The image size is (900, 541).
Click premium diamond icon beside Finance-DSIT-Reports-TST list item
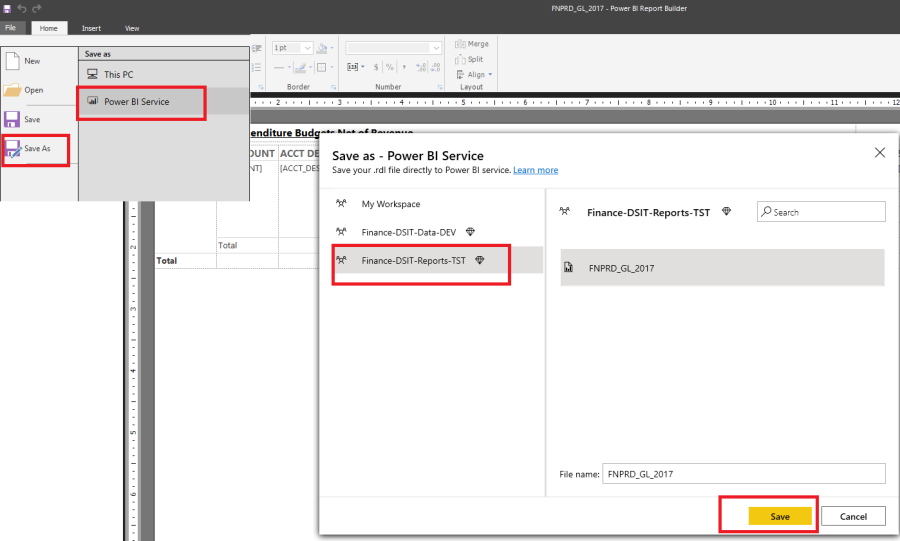coord(480,260)
